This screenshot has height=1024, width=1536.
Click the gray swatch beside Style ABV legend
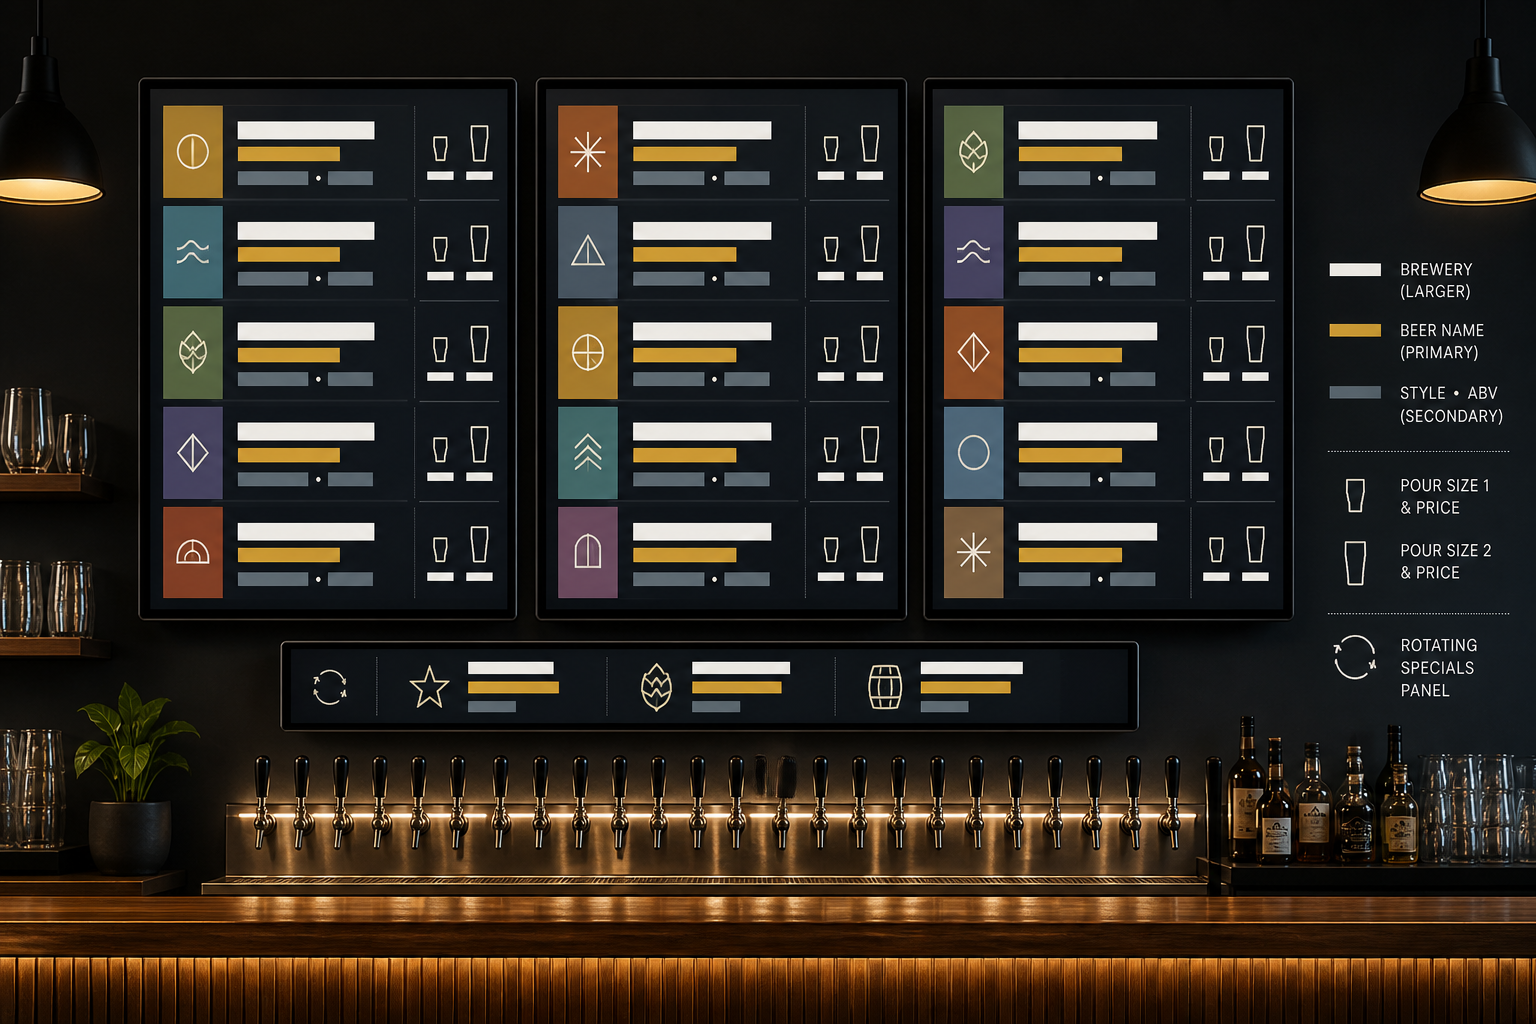click(1355, 392)
